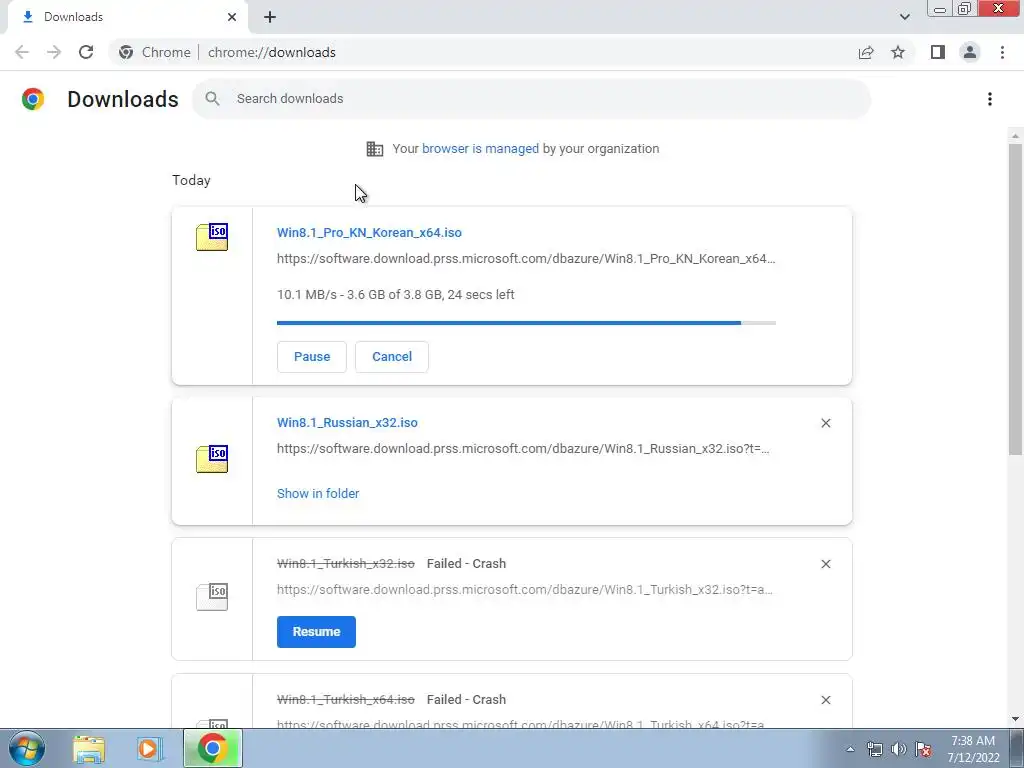The width and height of the screenshot is (1024, 768).
Task: Click the volume speaker tray icon
Action: (x=899, y=749)
